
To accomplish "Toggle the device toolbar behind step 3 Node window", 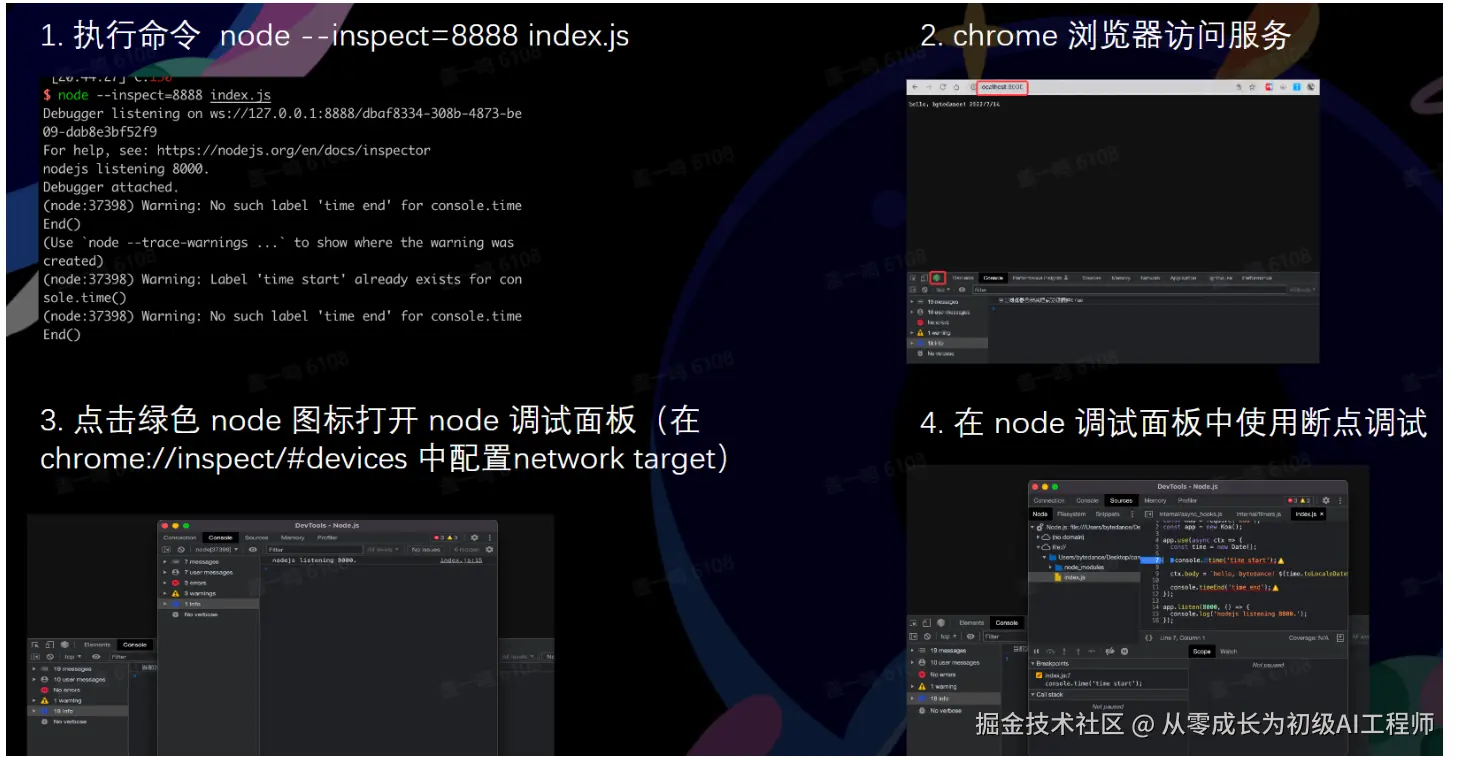I will pyautogui.click(x=50, y=645).
